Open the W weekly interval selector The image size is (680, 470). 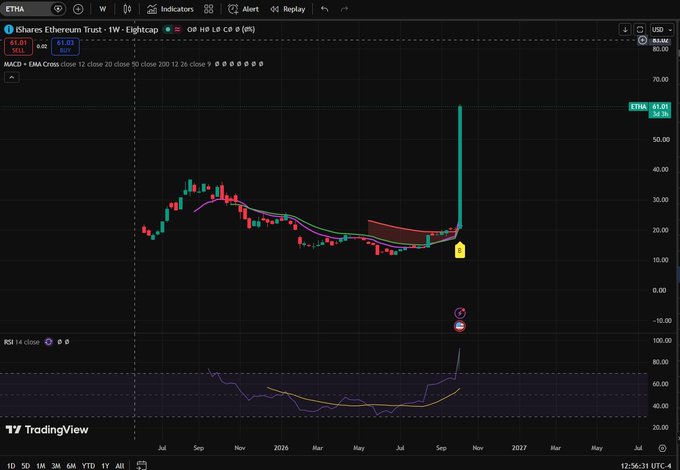click(103, 9)
